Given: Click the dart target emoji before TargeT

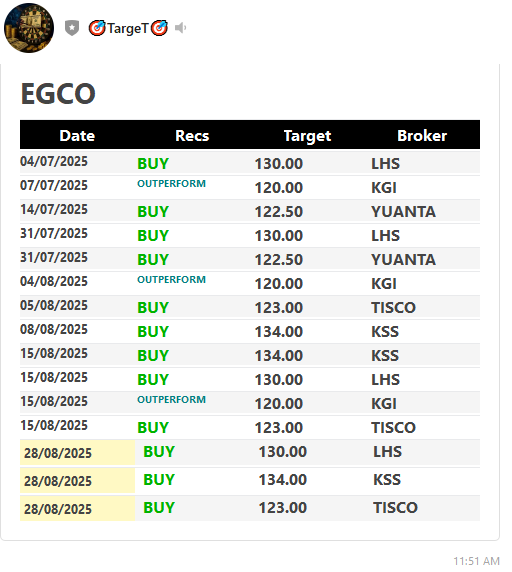Looking at the screenshot, I should [97, 28].
